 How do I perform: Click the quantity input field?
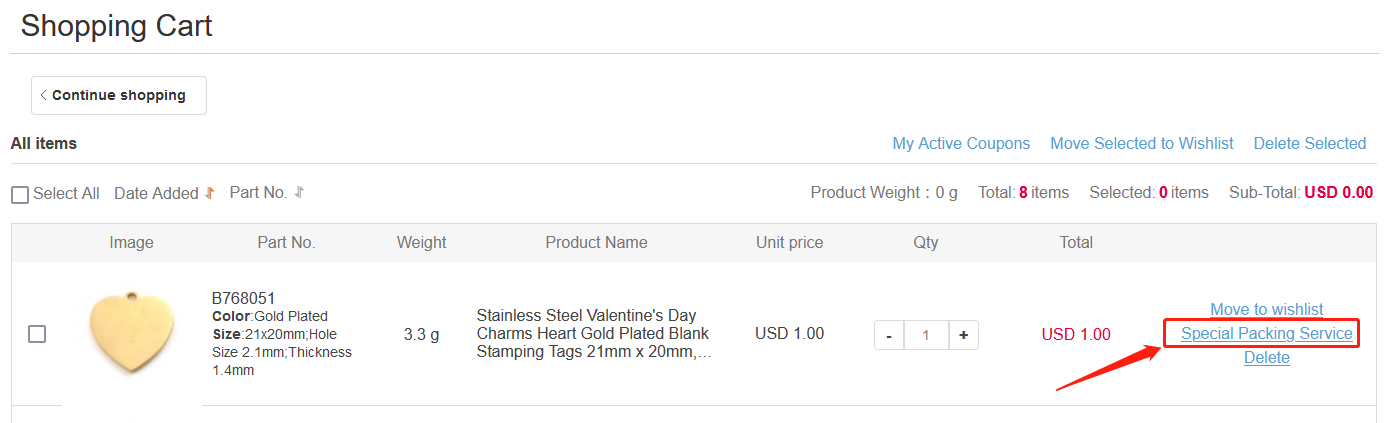point(926,335)
